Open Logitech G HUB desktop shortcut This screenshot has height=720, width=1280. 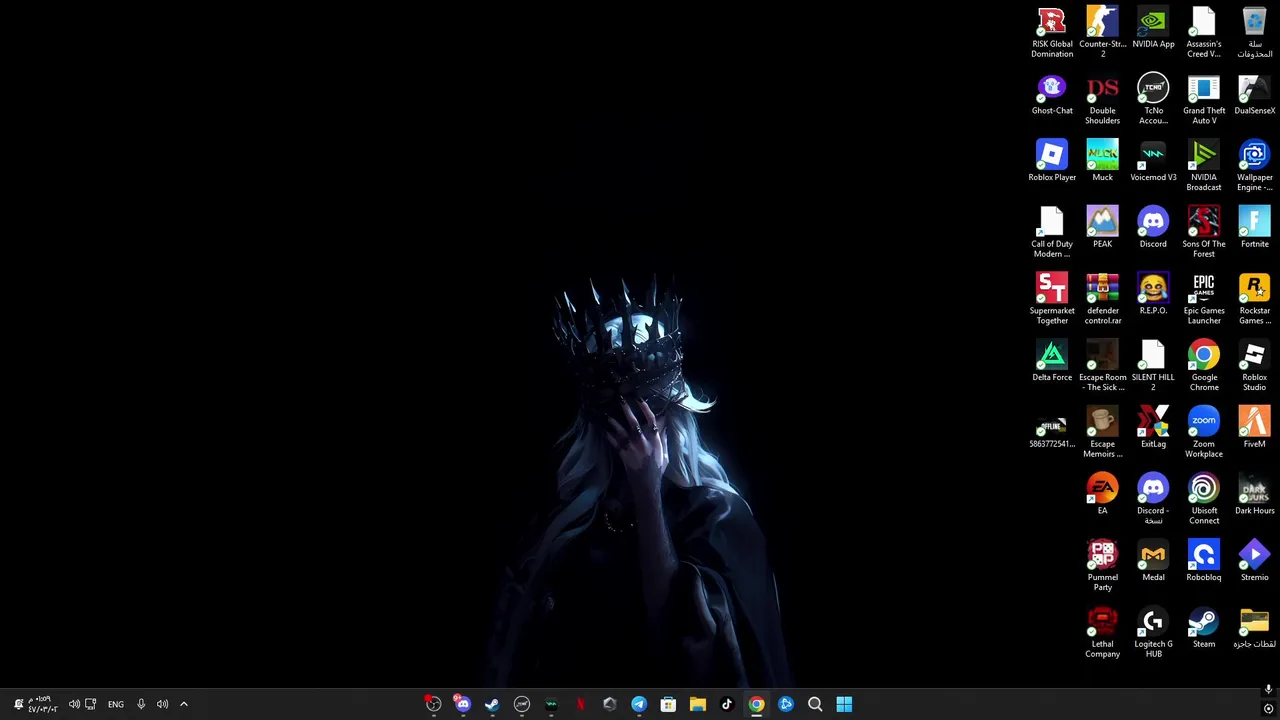pyautogui.click(x=1153, y=633)
